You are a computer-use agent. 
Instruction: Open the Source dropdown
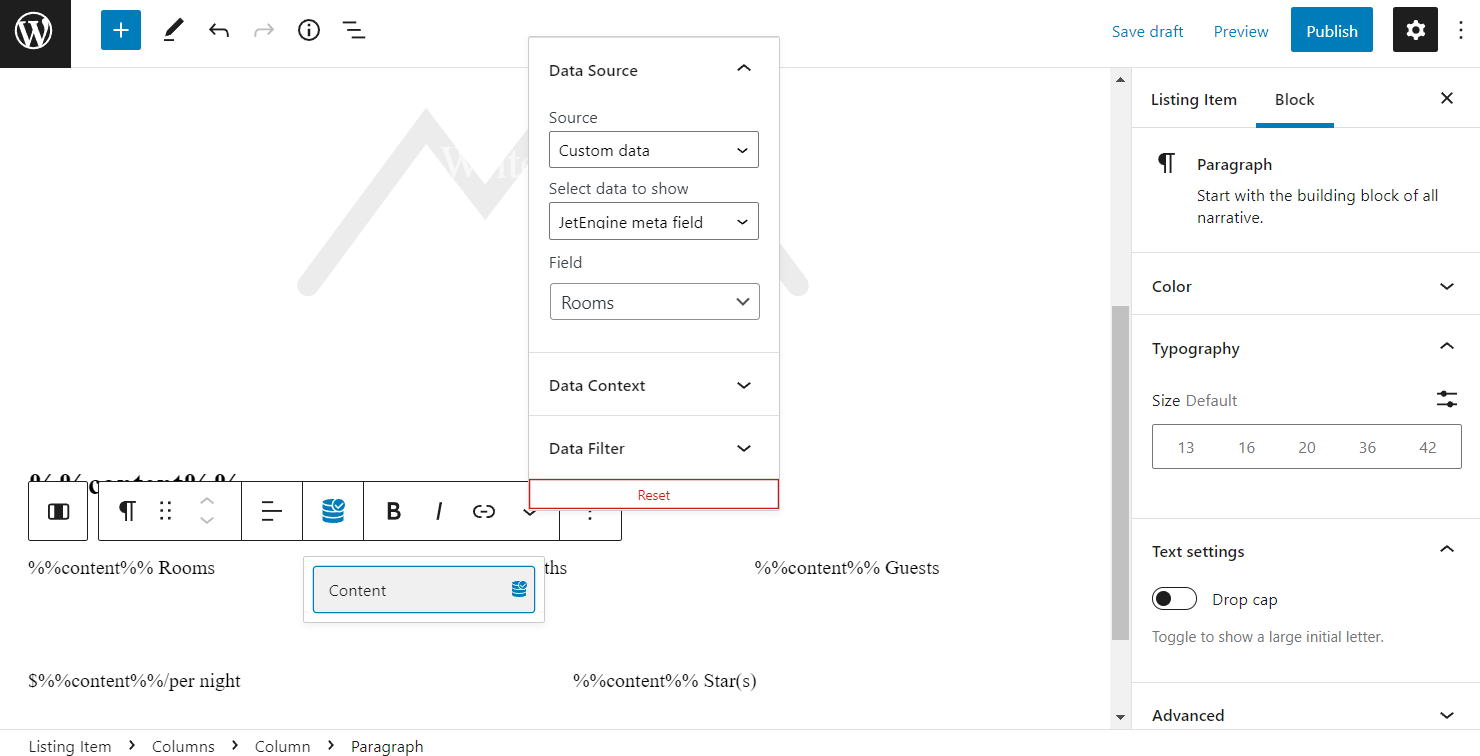[654, 150]
